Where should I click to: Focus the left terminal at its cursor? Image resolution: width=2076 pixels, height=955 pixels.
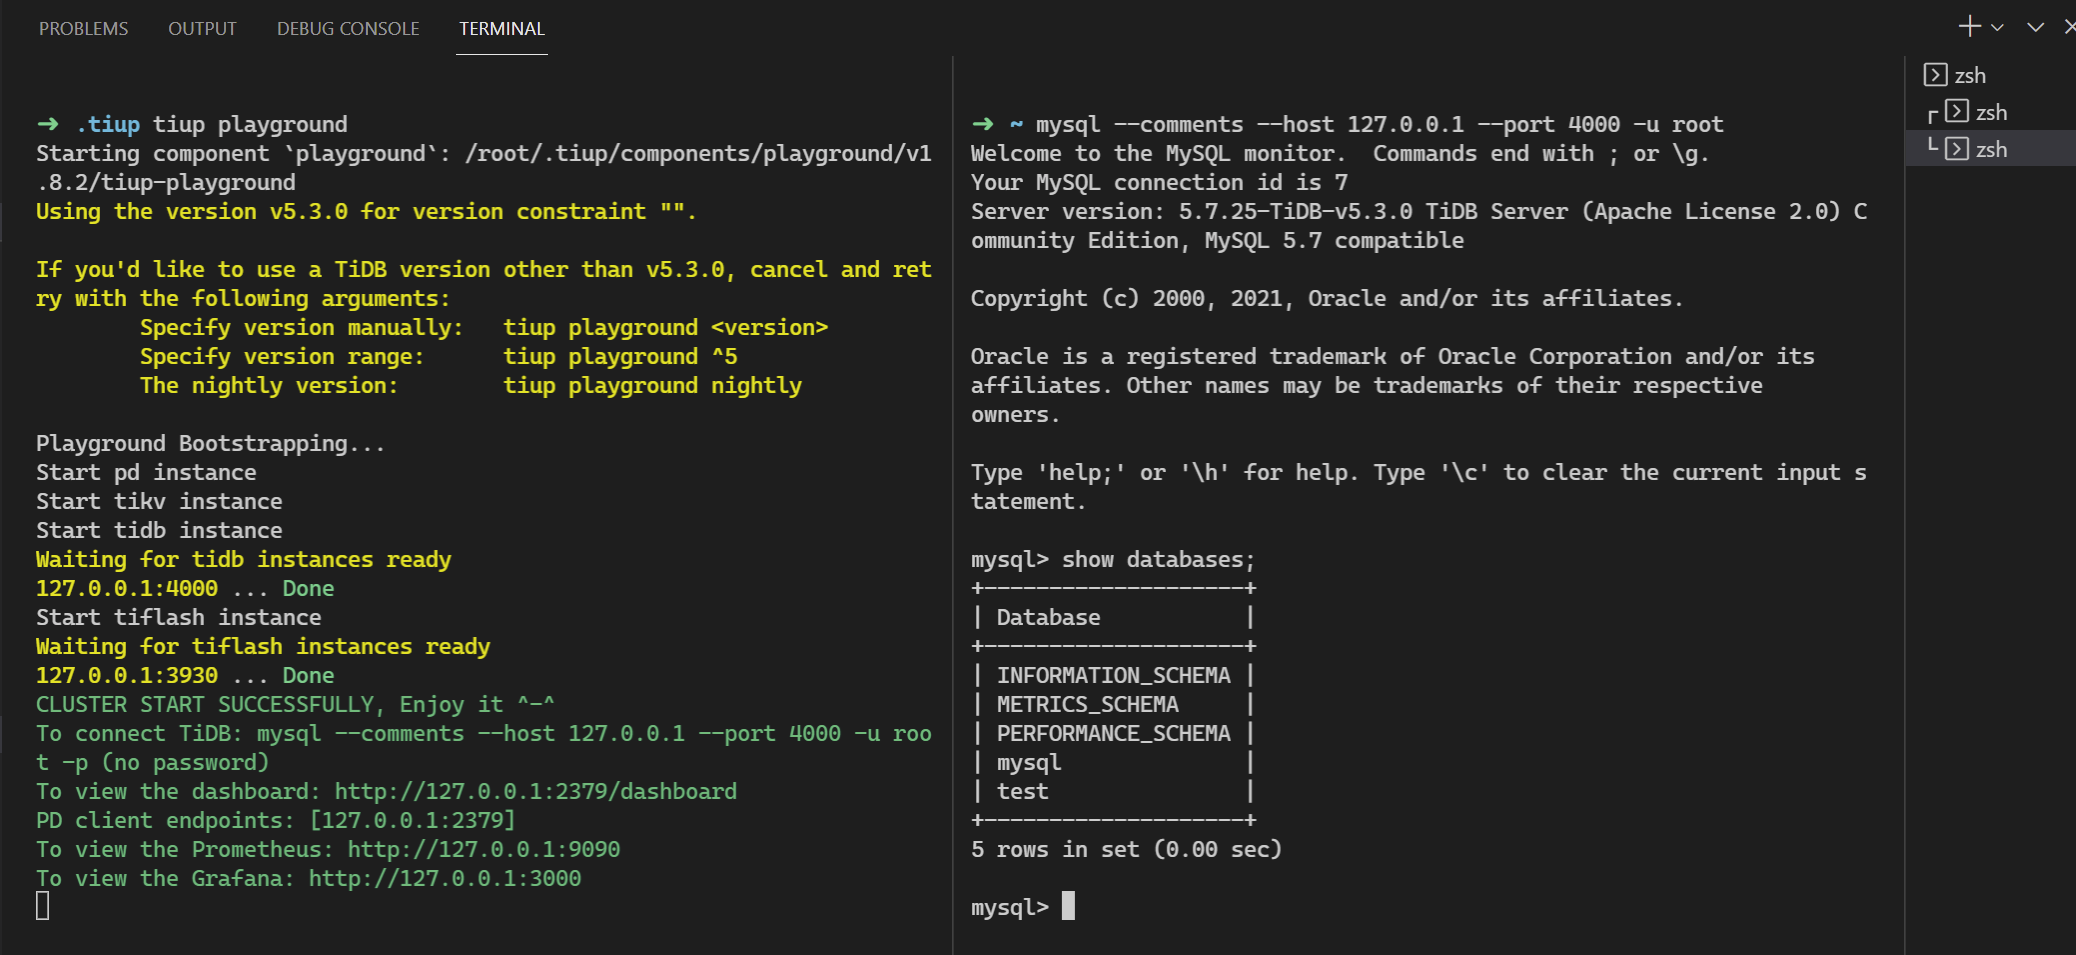tap(43, 906)
